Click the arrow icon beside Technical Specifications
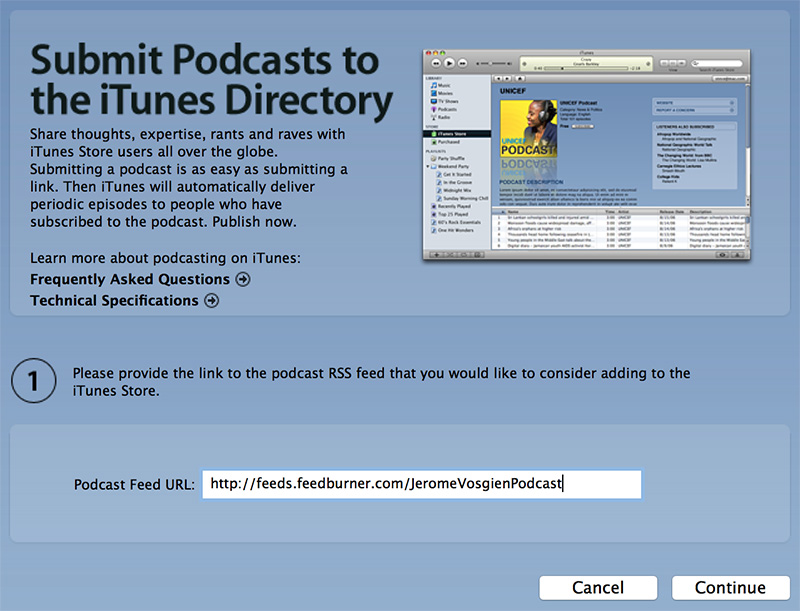 (x=212, y=301)
